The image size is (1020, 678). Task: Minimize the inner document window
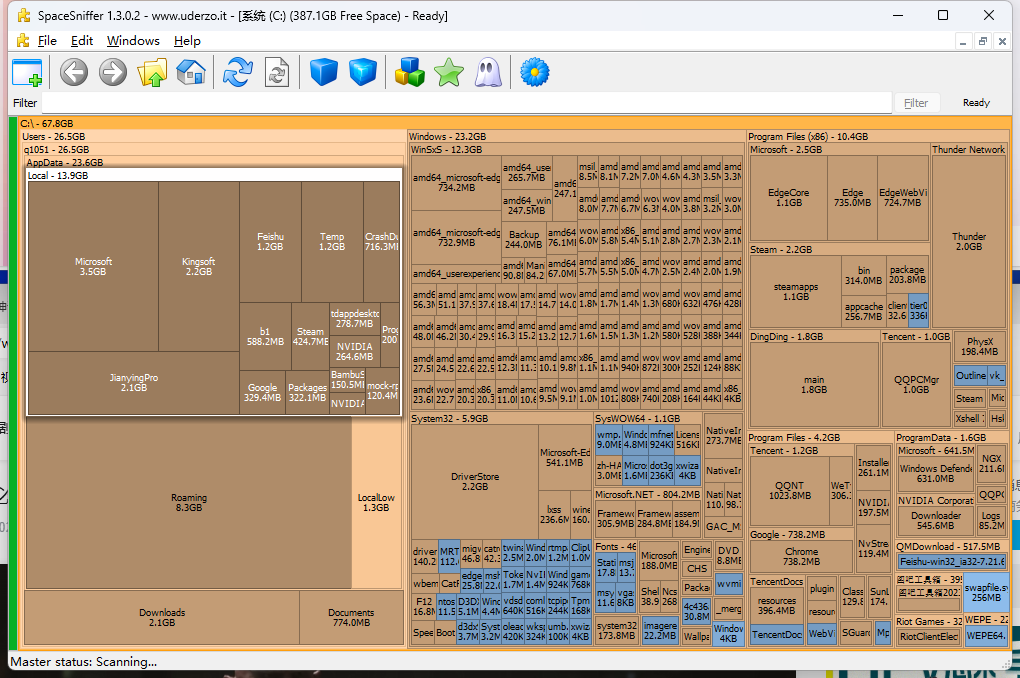963,42
